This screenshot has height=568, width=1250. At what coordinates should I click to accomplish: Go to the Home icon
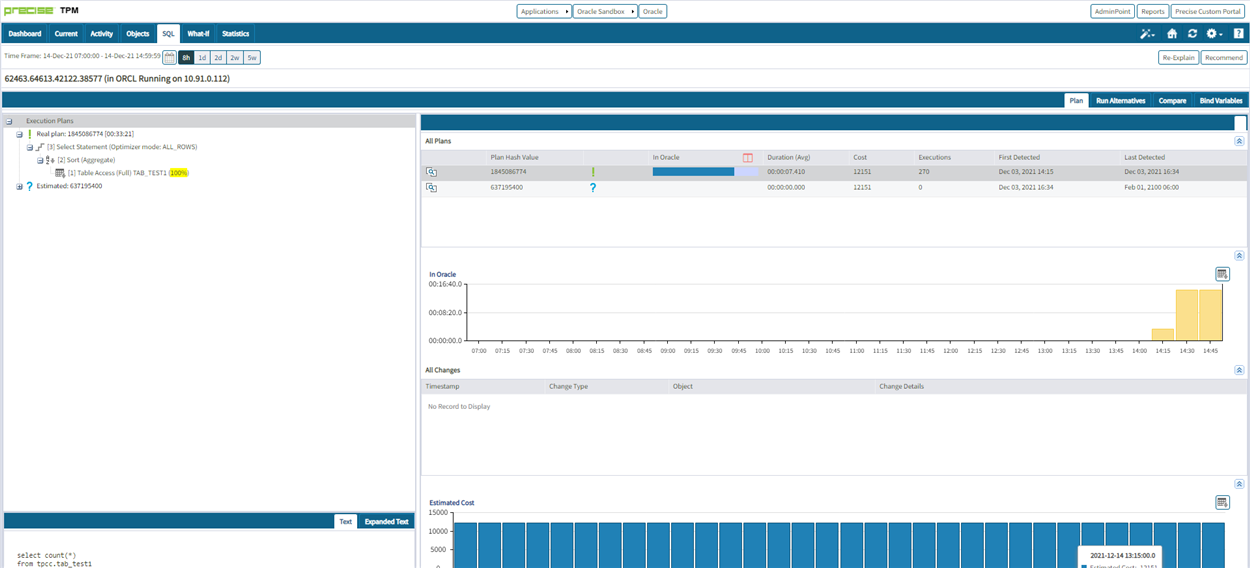[1172, 33]
